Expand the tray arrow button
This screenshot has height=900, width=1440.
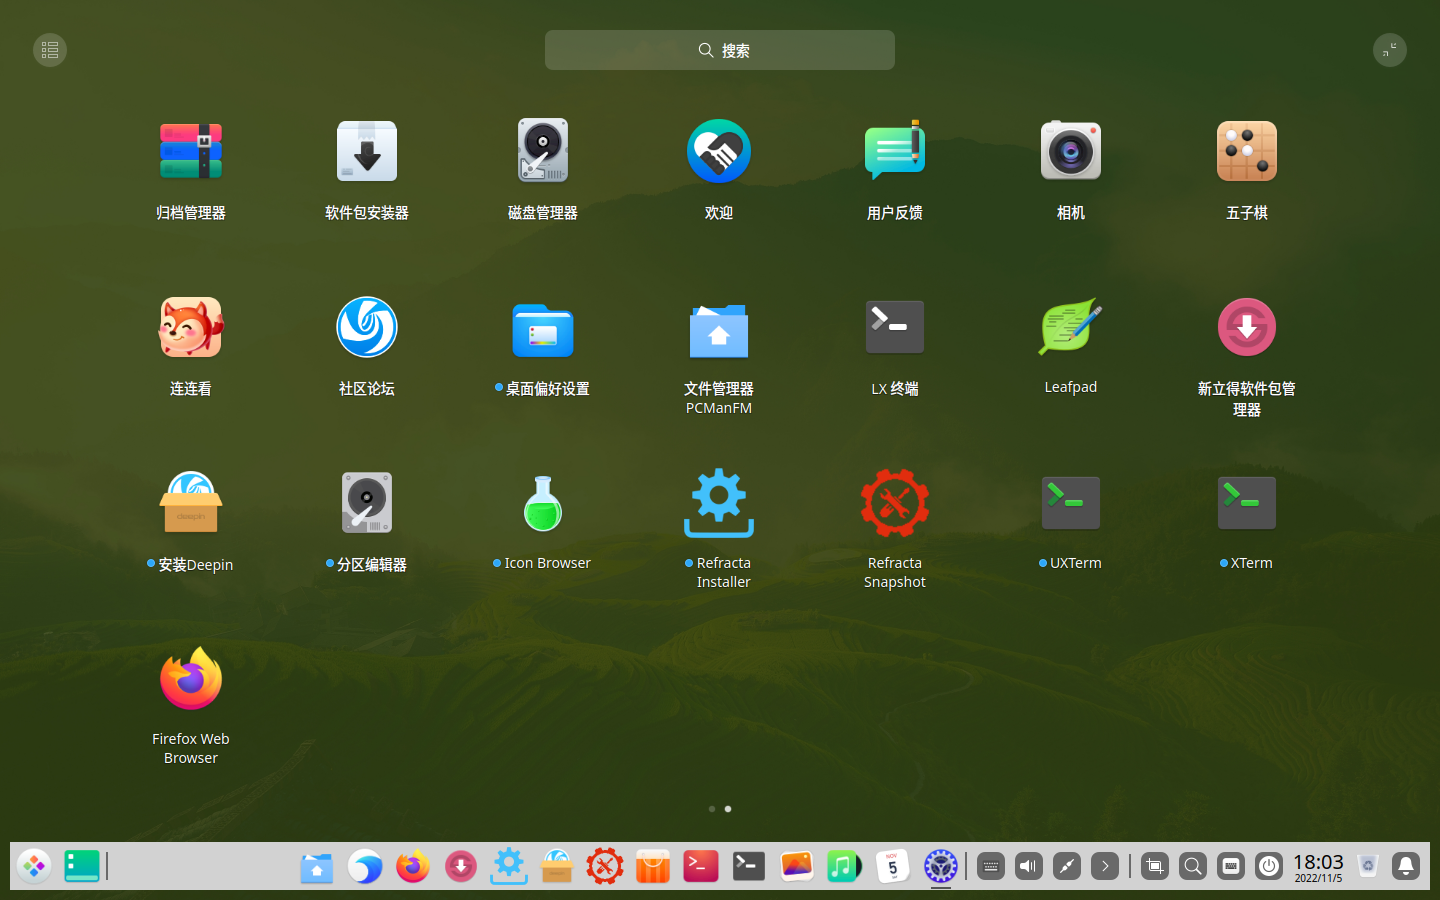1105,866
